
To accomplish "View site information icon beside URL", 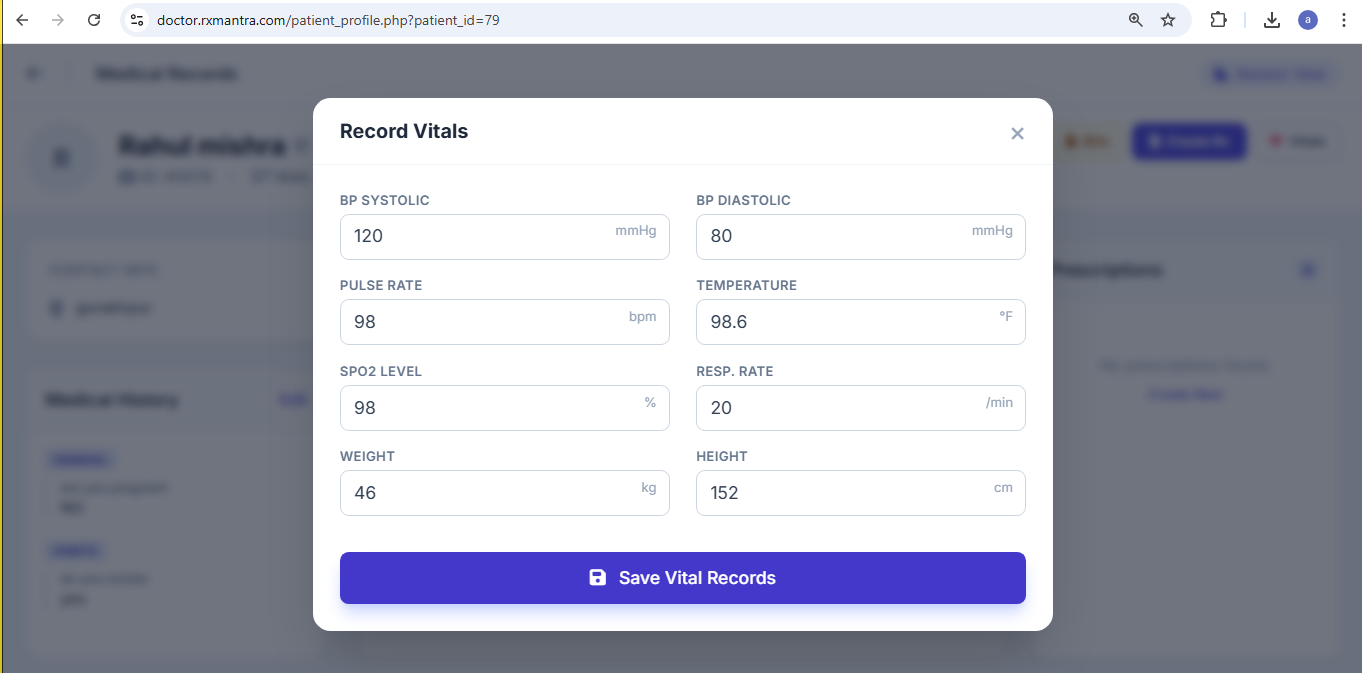I will tap(138, 20).
